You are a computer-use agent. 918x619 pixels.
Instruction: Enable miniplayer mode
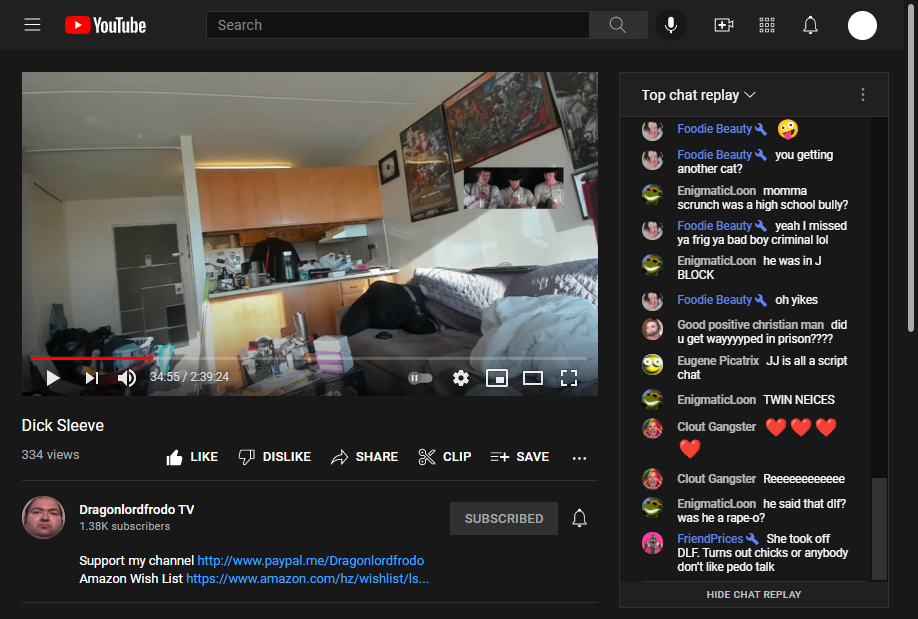tap(496, 378)
